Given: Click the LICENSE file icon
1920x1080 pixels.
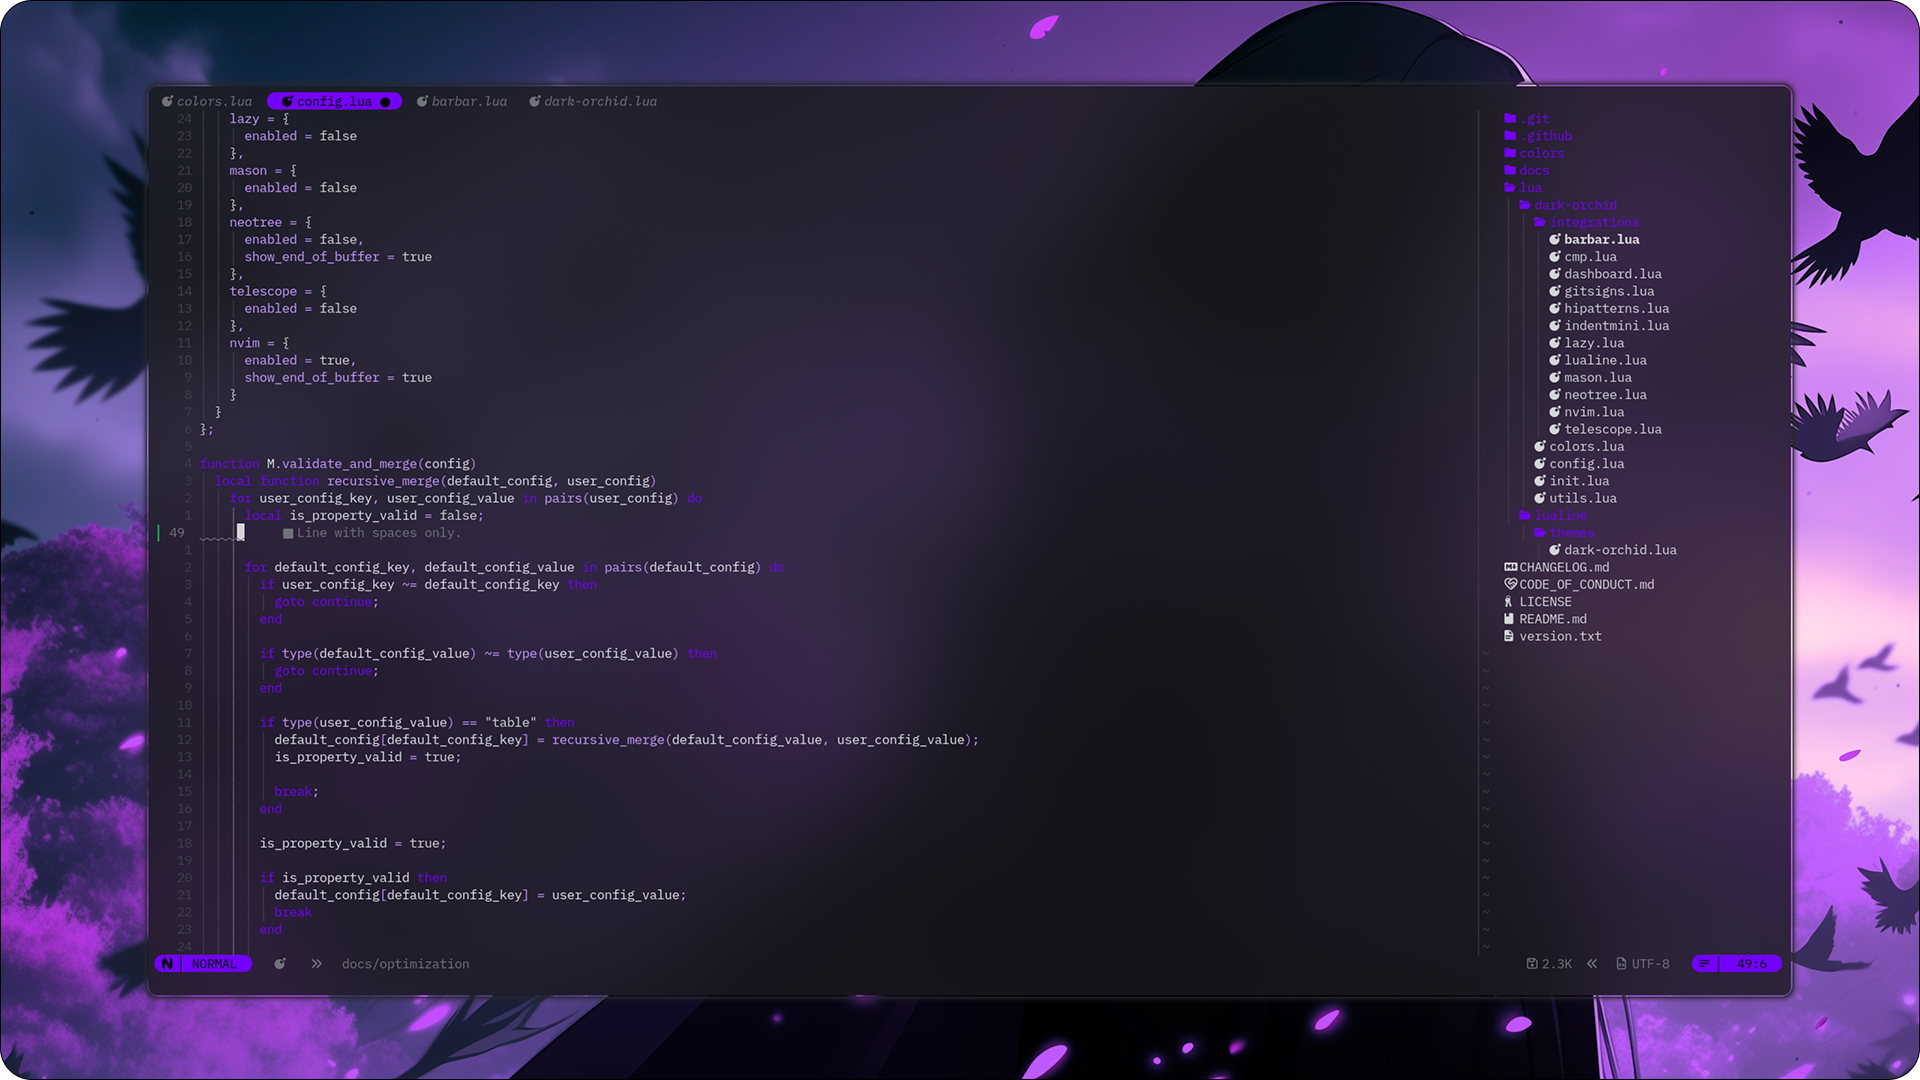Looking at the screenshot, I should pos(1509,602).
